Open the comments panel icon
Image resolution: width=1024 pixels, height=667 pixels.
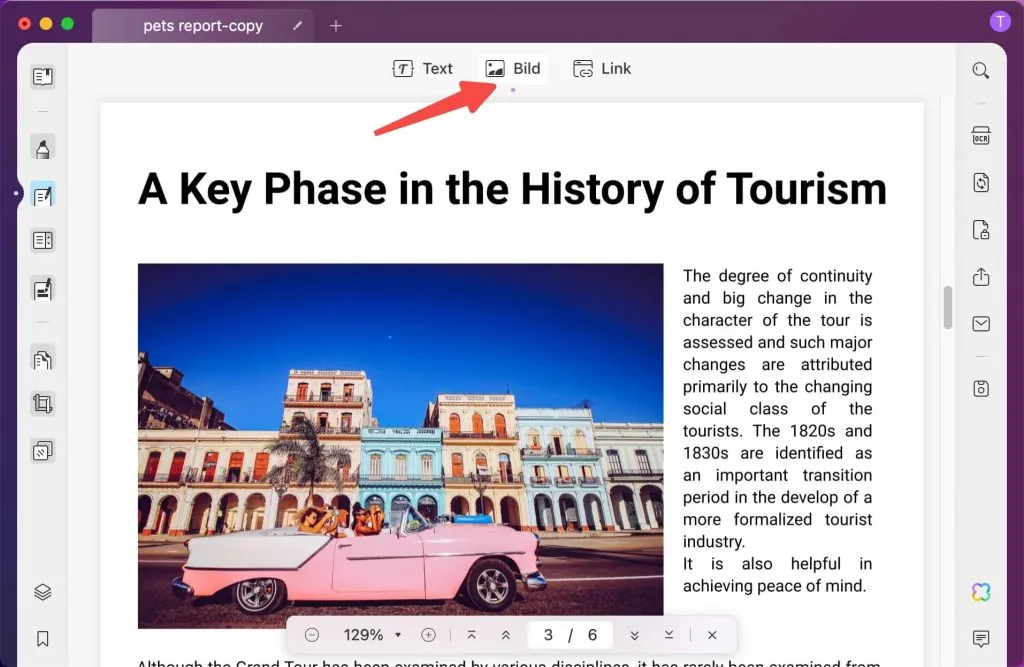coord(980,638)
